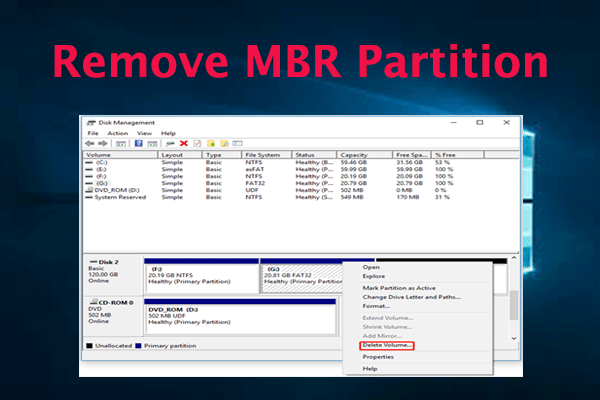Click the red X delete toolbar icon

183,144
